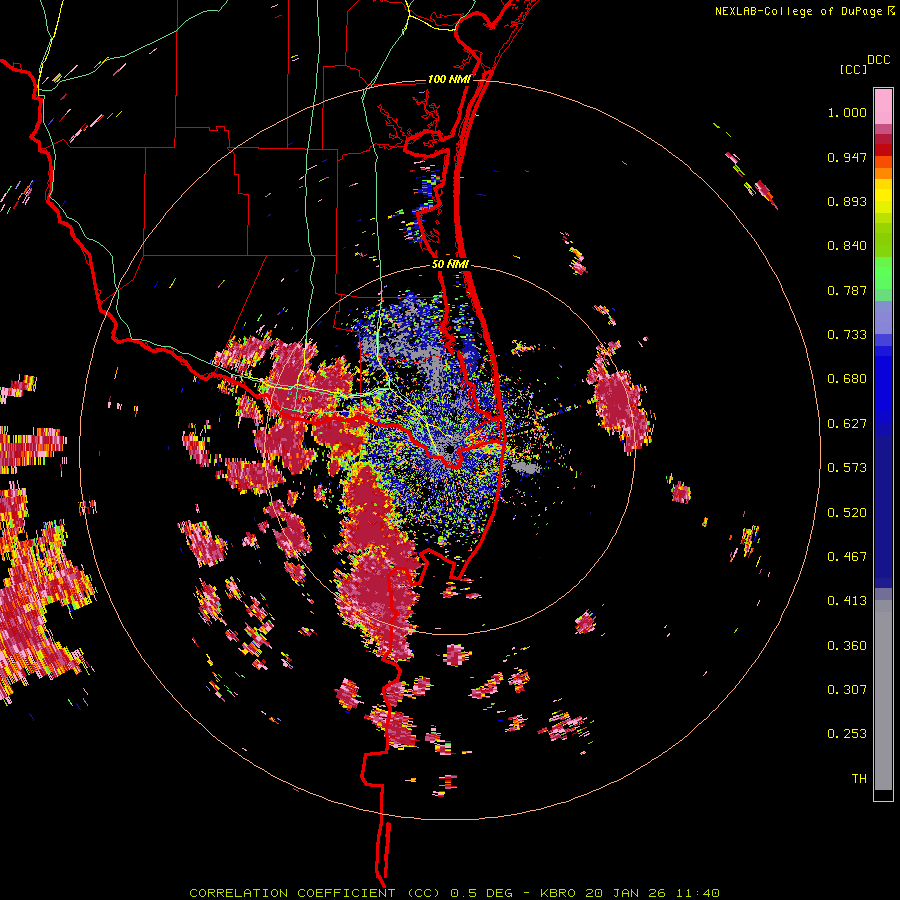Select the 0.733 scale value
Screen dimensions: 900x900
tap(847, 335)
